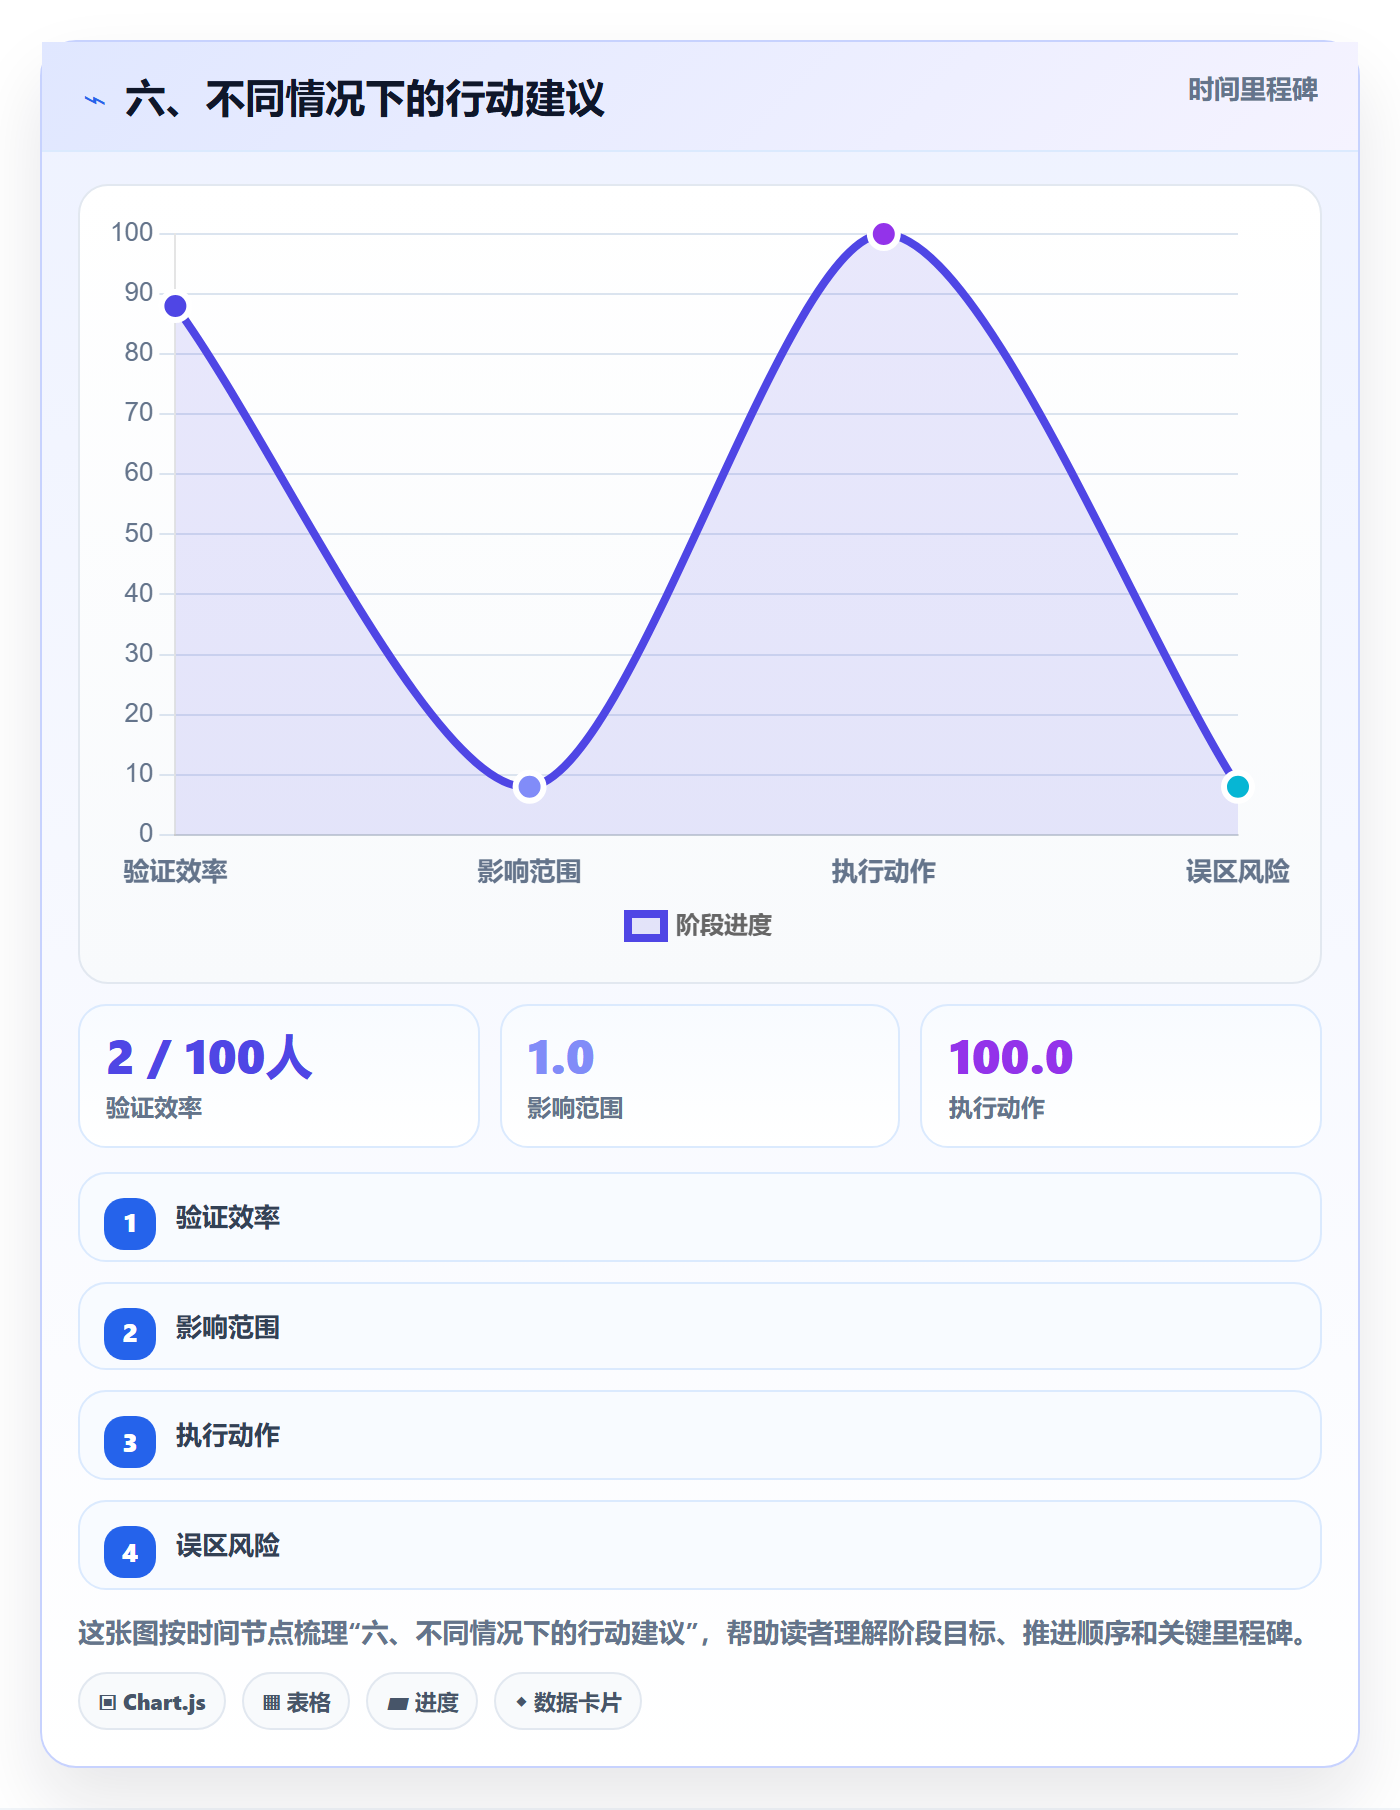Click the 执行动作 x-axis label
The height and width of the screenshot is (1810, 1400).
[884, 871]
